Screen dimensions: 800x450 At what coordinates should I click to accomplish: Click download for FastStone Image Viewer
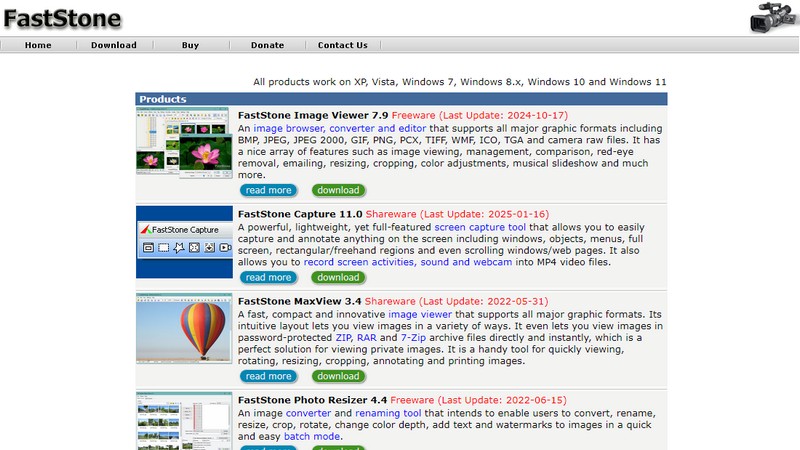click(338, 190)
